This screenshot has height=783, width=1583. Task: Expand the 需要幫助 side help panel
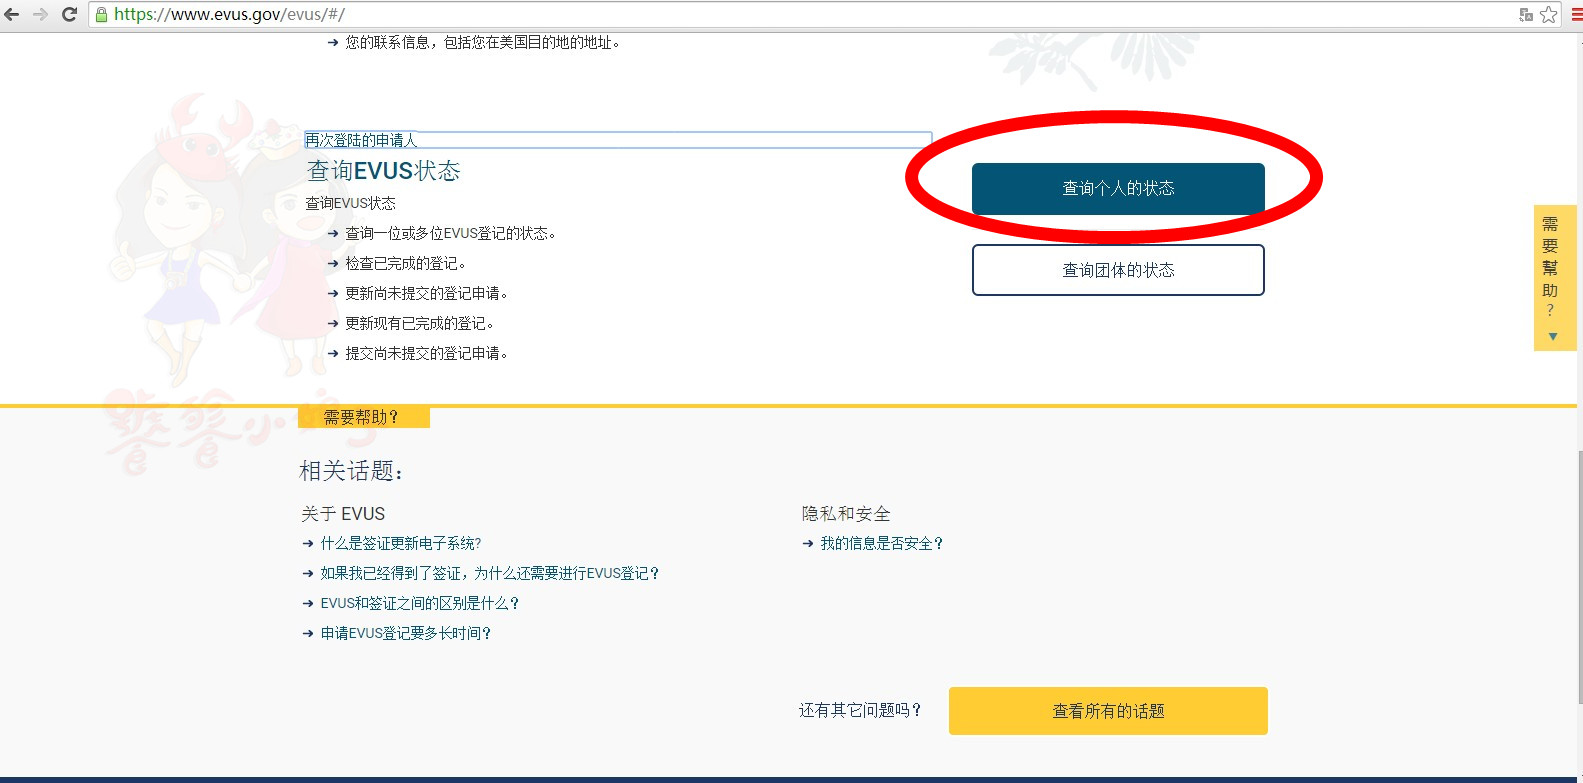pos(1551,266)
